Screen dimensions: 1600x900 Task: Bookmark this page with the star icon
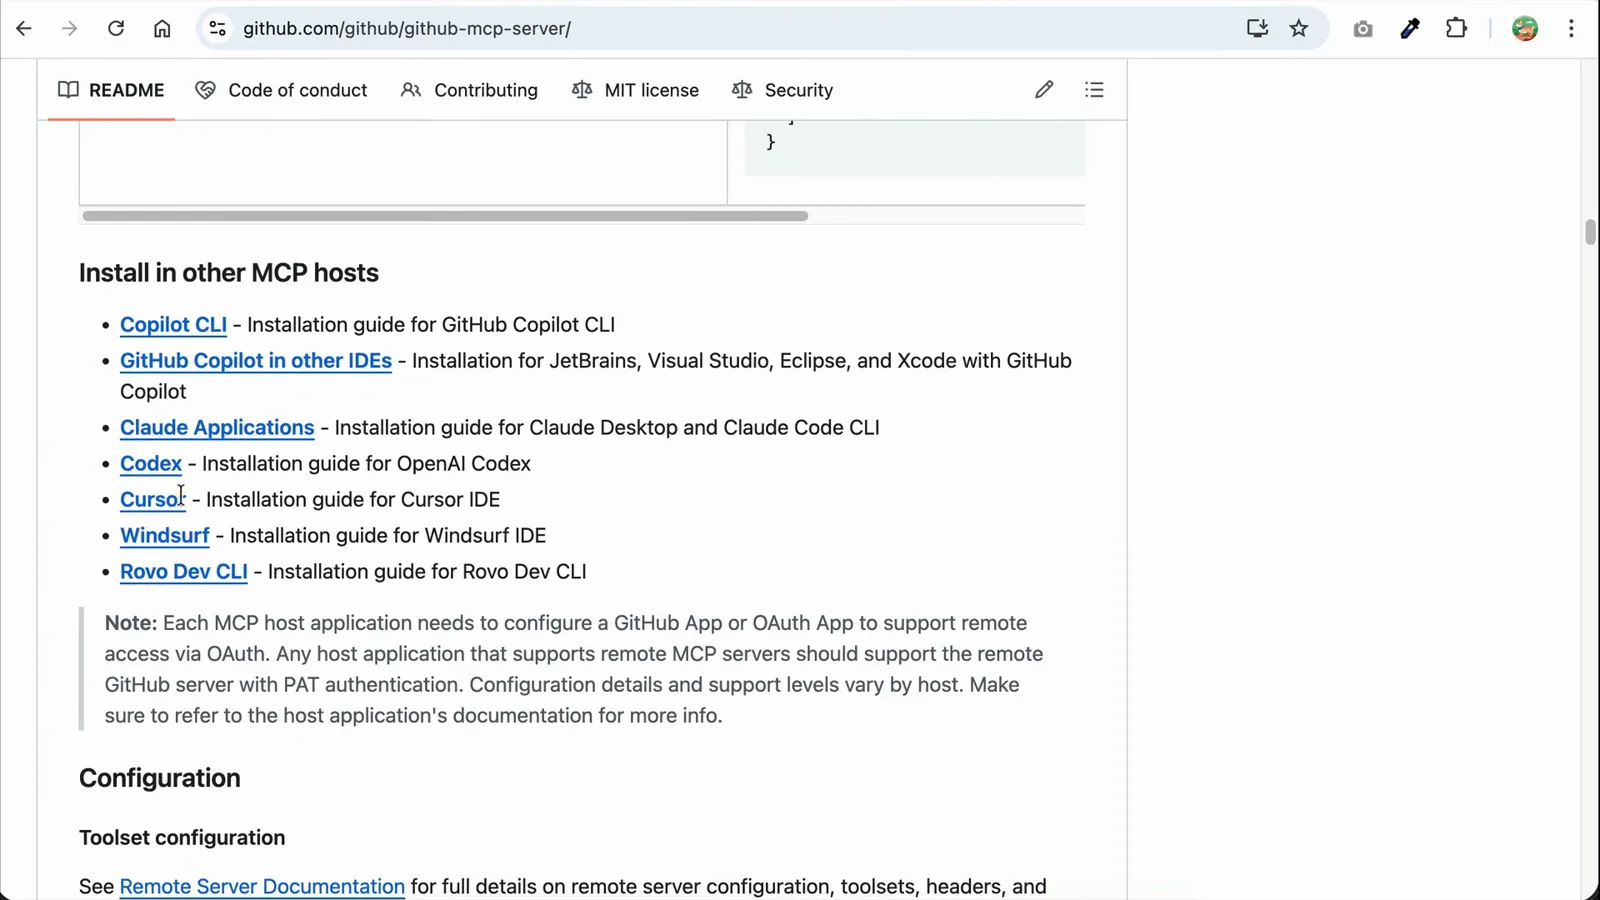click(x=1299, y=29)
